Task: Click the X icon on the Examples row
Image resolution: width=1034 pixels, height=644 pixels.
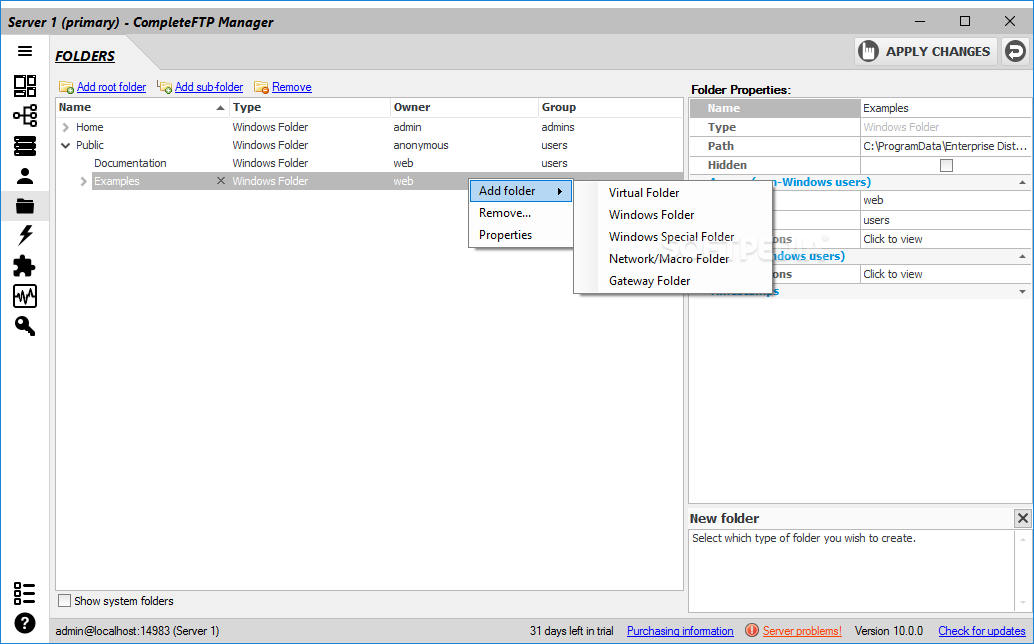Action: pos(221,181)
